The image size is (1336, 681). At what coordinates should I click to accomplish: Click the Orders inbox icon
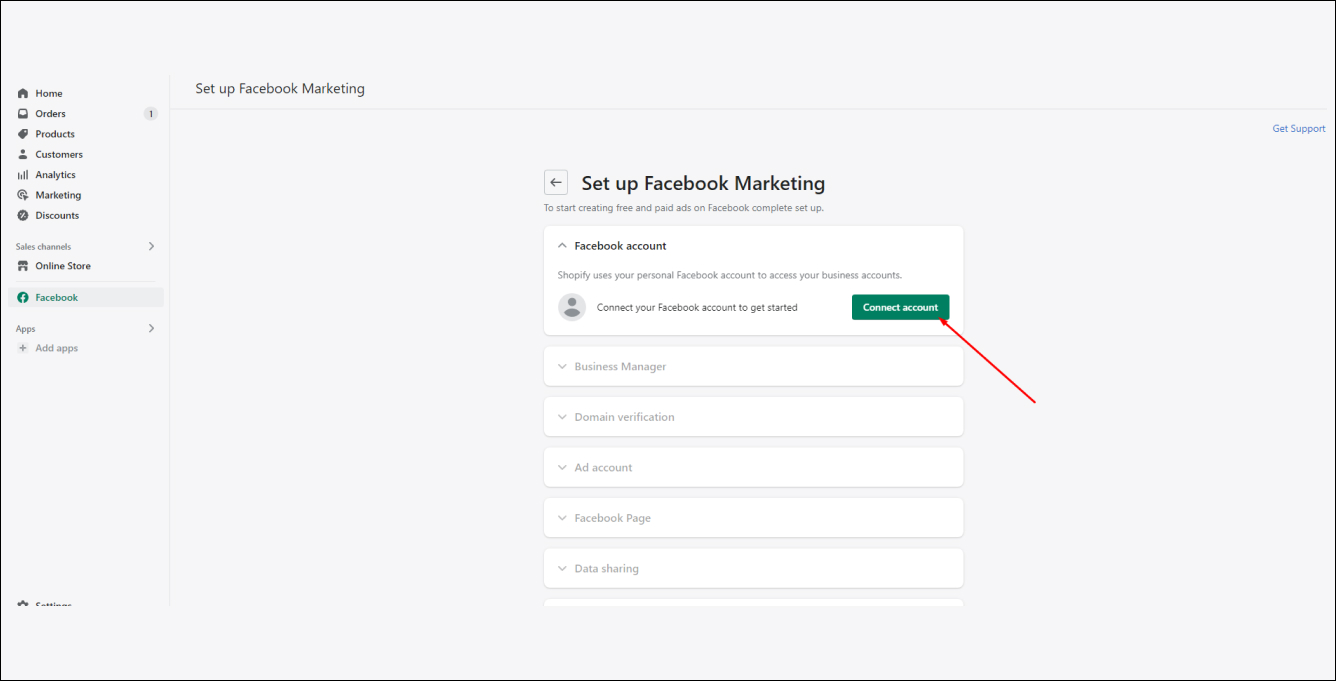[x=23, y=114]
